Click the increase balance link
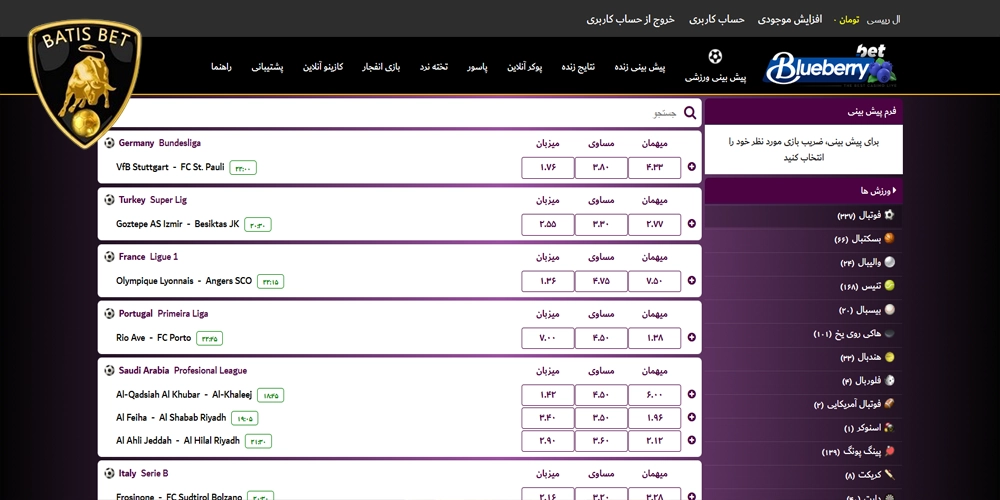The width and height of the screenshot is (1000, 500). pyautogui.click(x=789, y=19)
